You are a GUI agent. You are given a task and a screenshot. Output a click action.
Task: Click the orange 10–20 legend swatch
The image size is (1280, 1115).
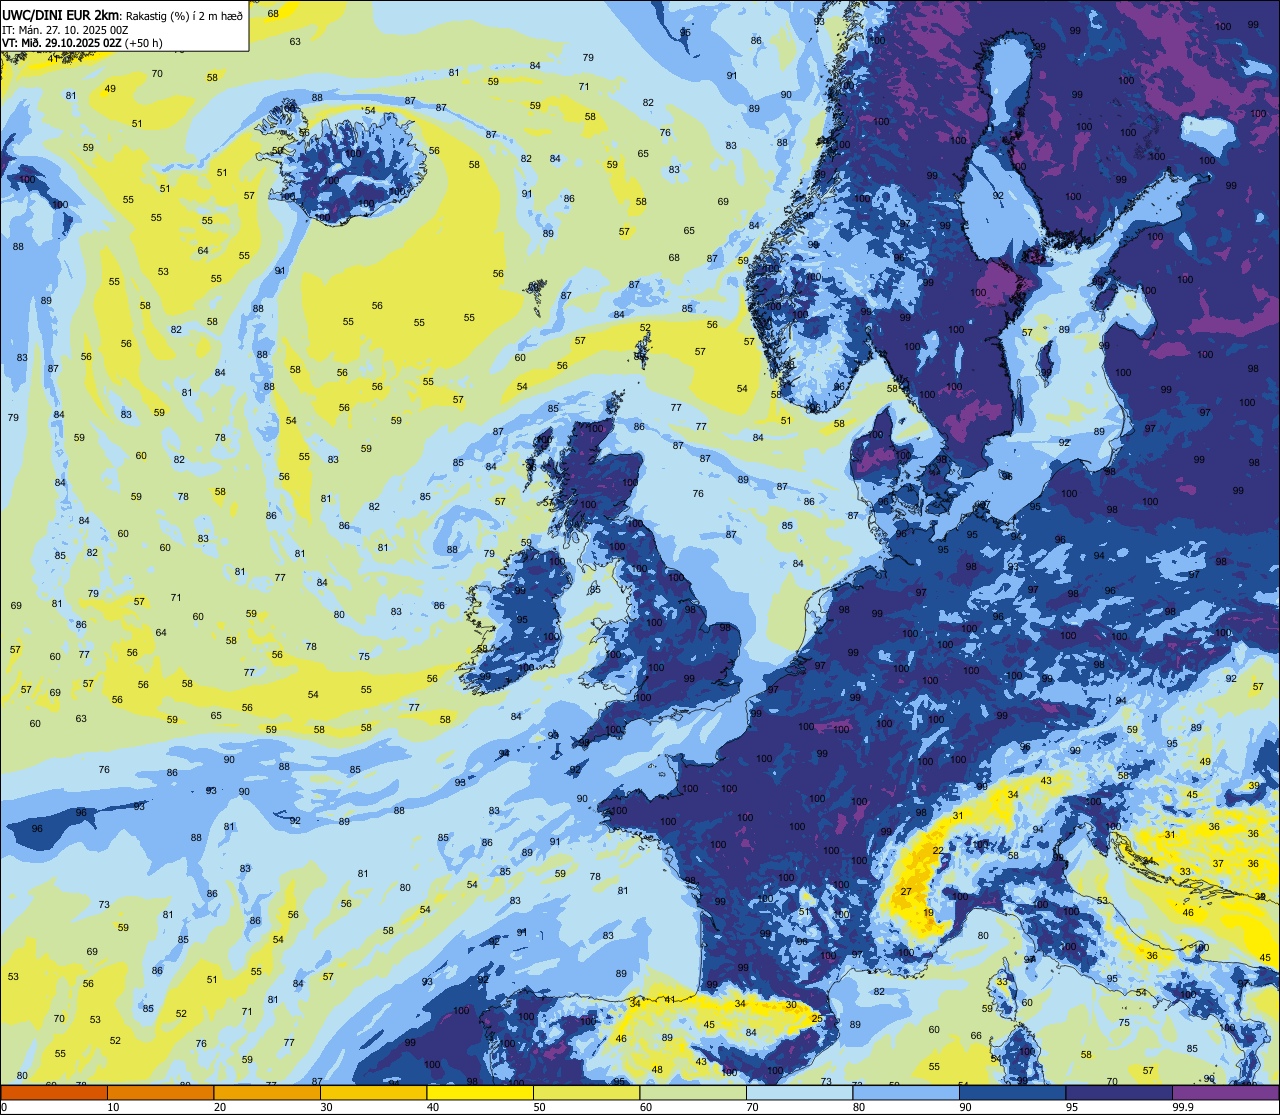coord(160,1093)
